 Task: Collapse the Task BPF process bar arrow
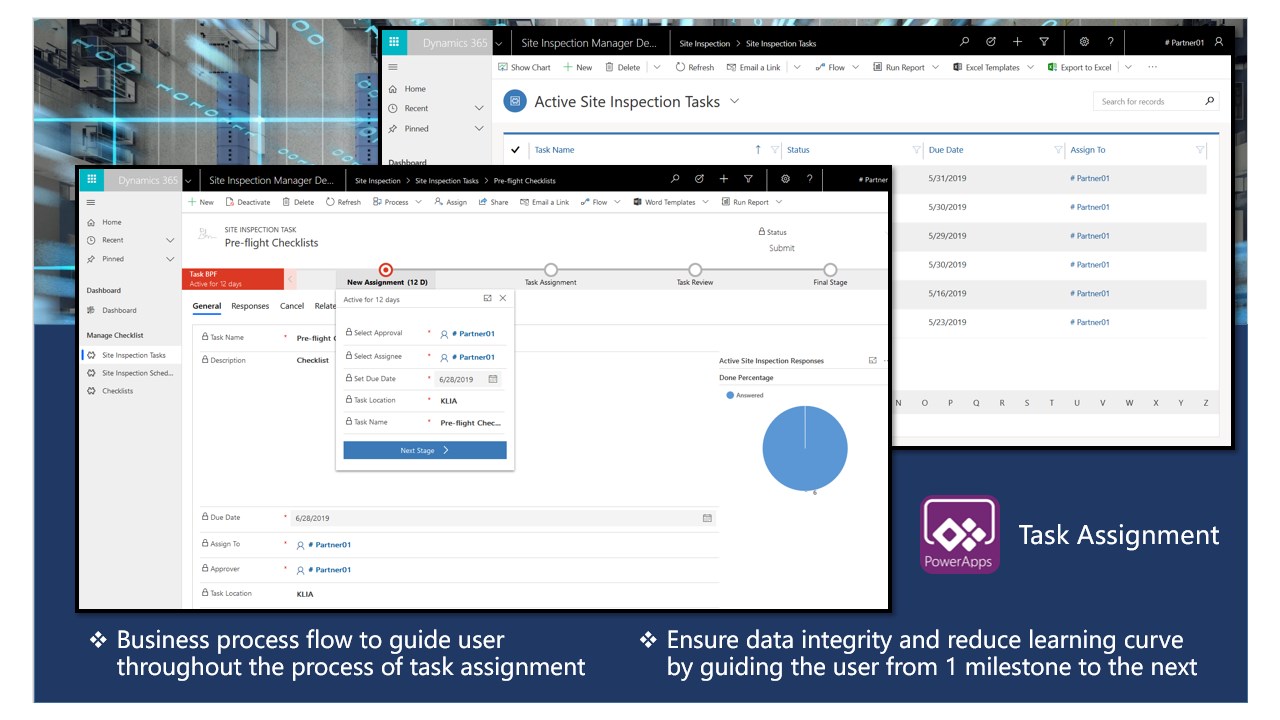point(291,280)
